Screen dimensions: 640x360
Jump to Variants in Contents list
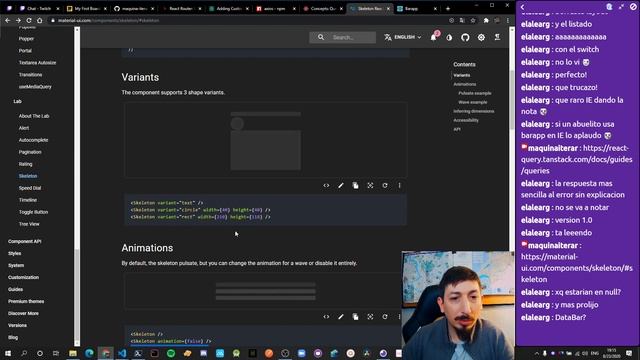462,75
